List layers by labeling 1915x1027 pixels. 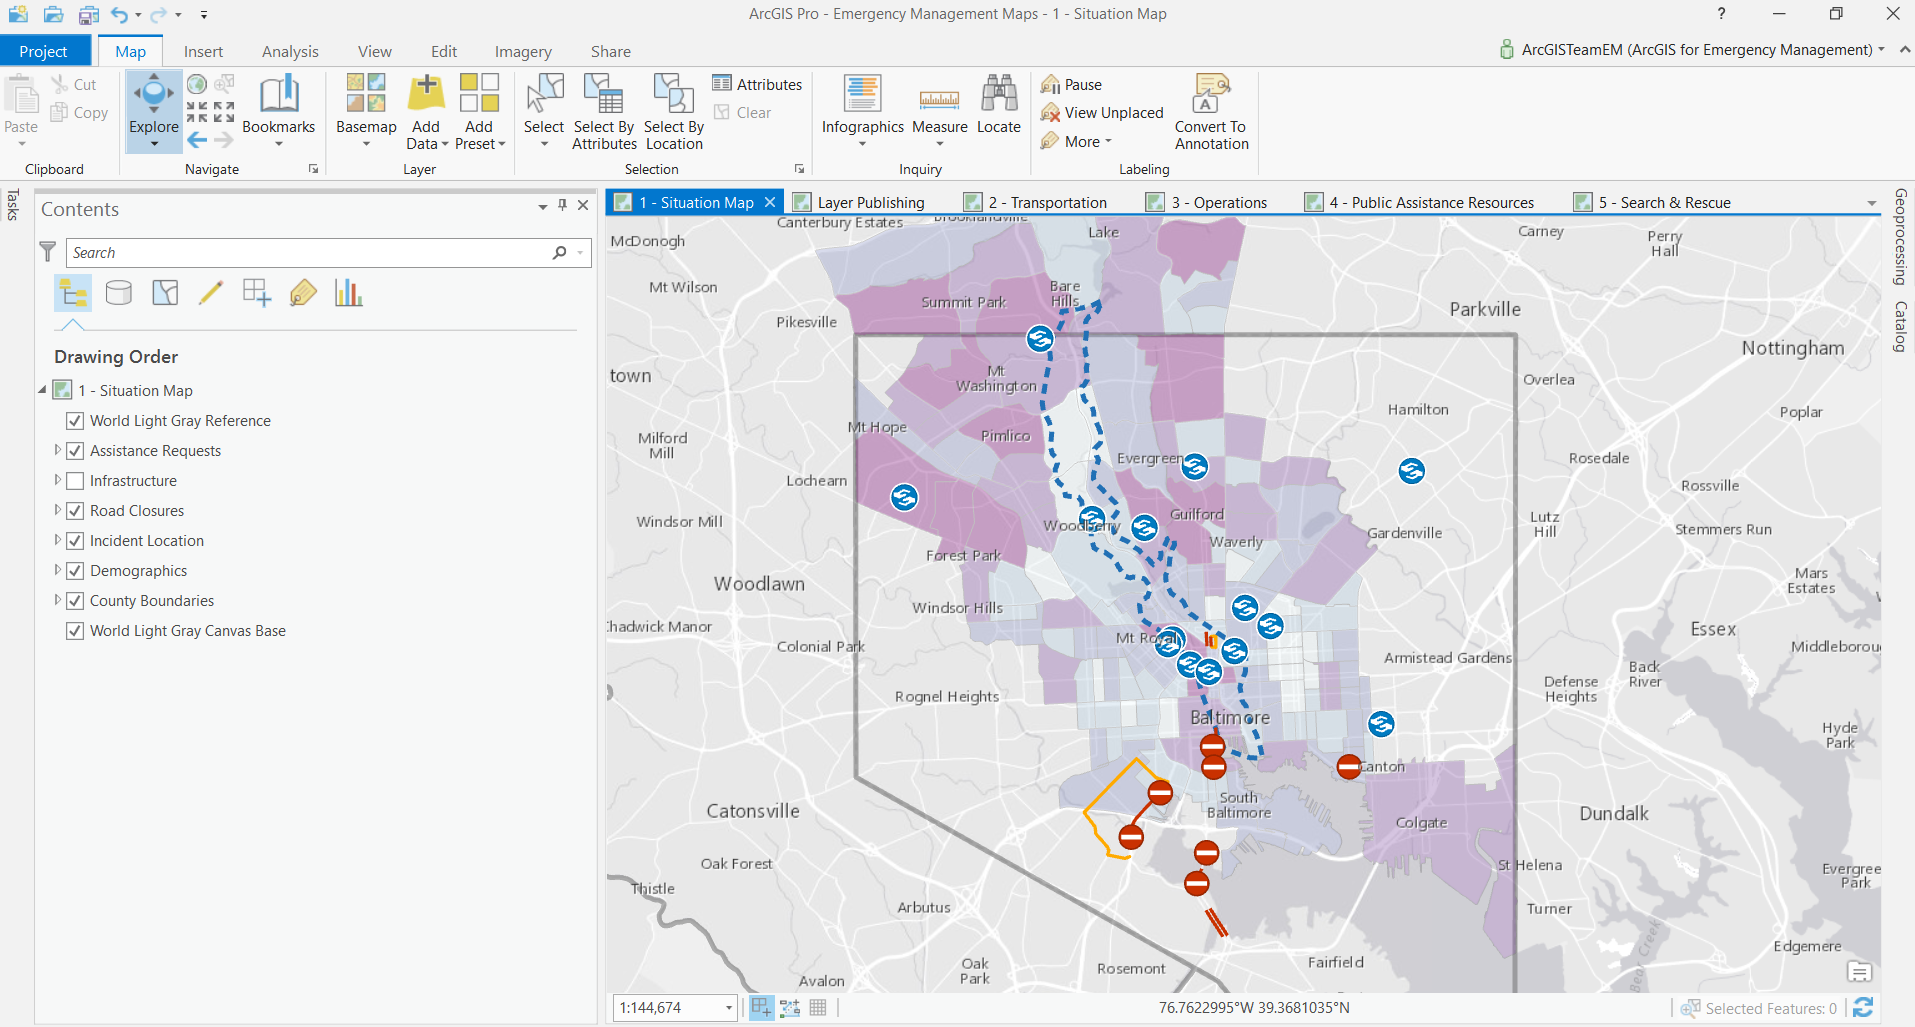(303, 293)
